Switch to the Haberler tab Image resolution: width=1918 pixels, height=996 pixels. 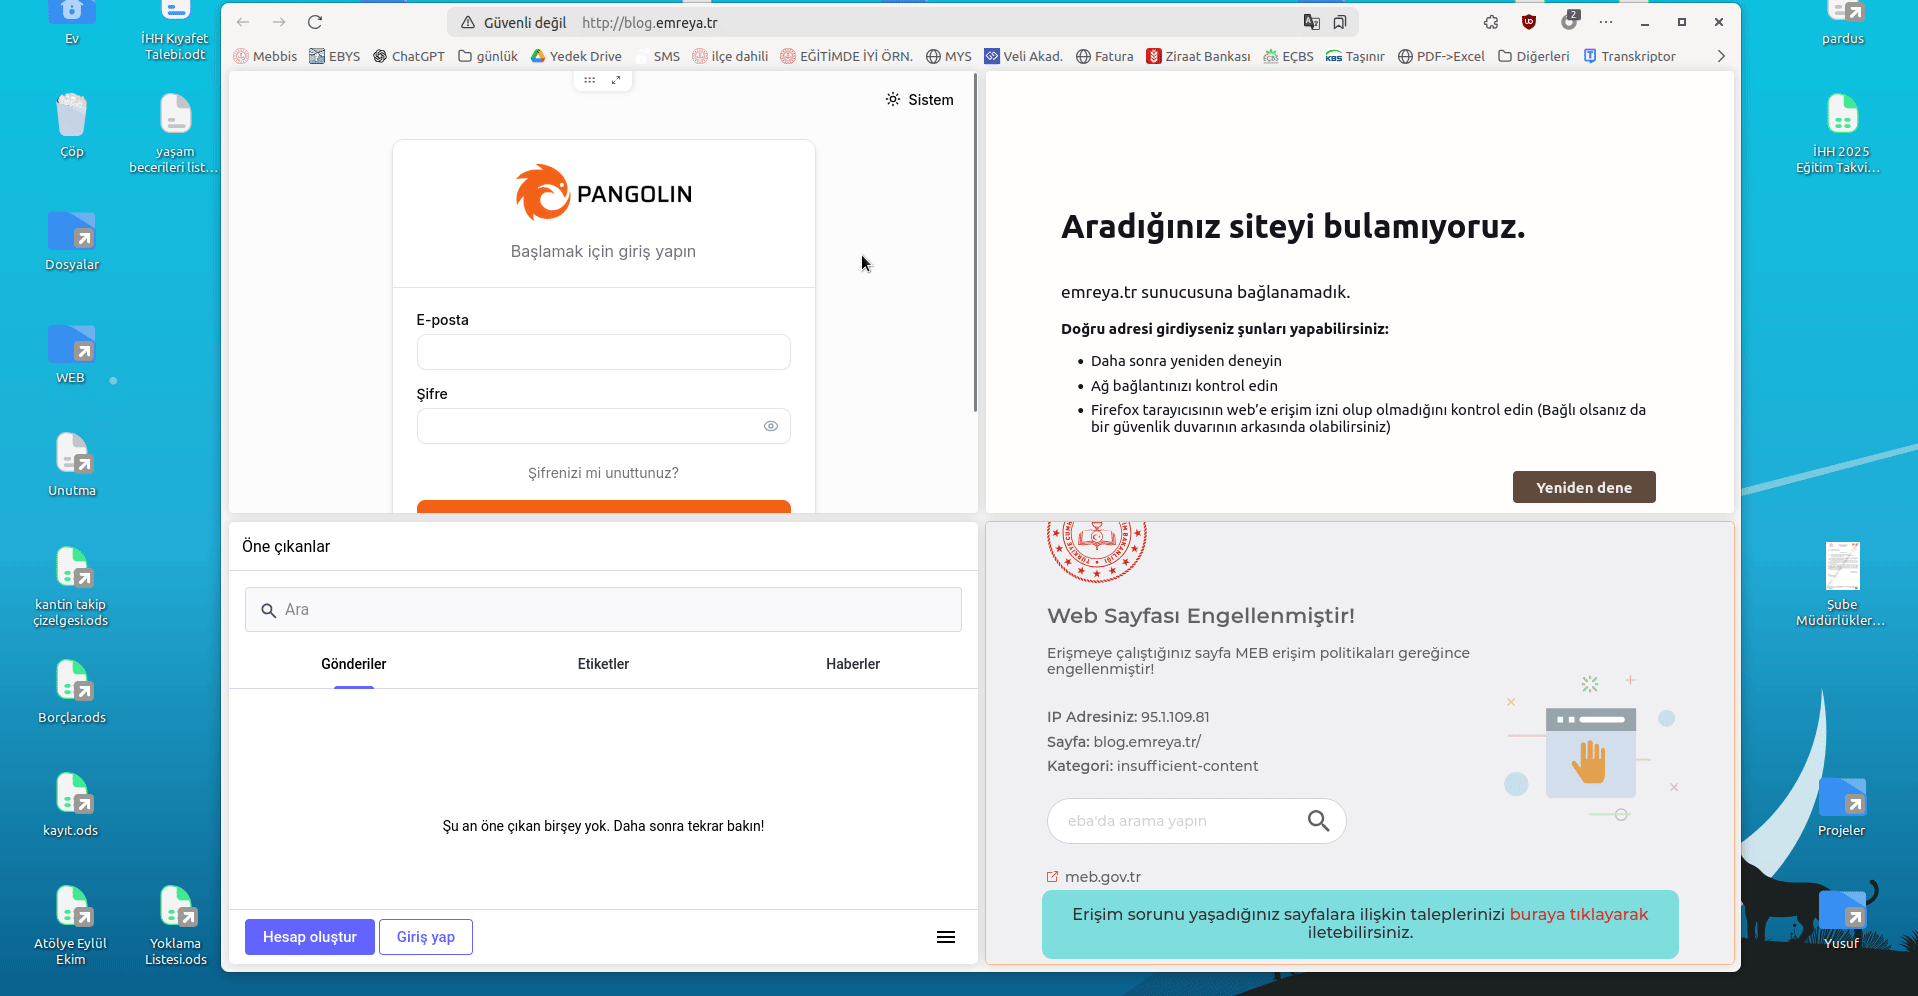click(852, 664)
